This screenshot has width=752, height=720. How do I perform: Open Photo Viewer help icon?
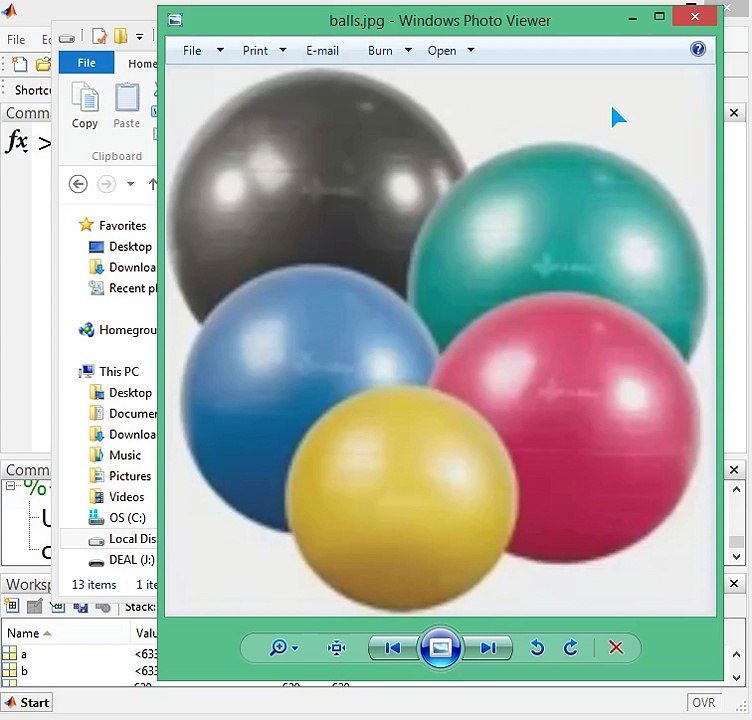tap(698, 49)
